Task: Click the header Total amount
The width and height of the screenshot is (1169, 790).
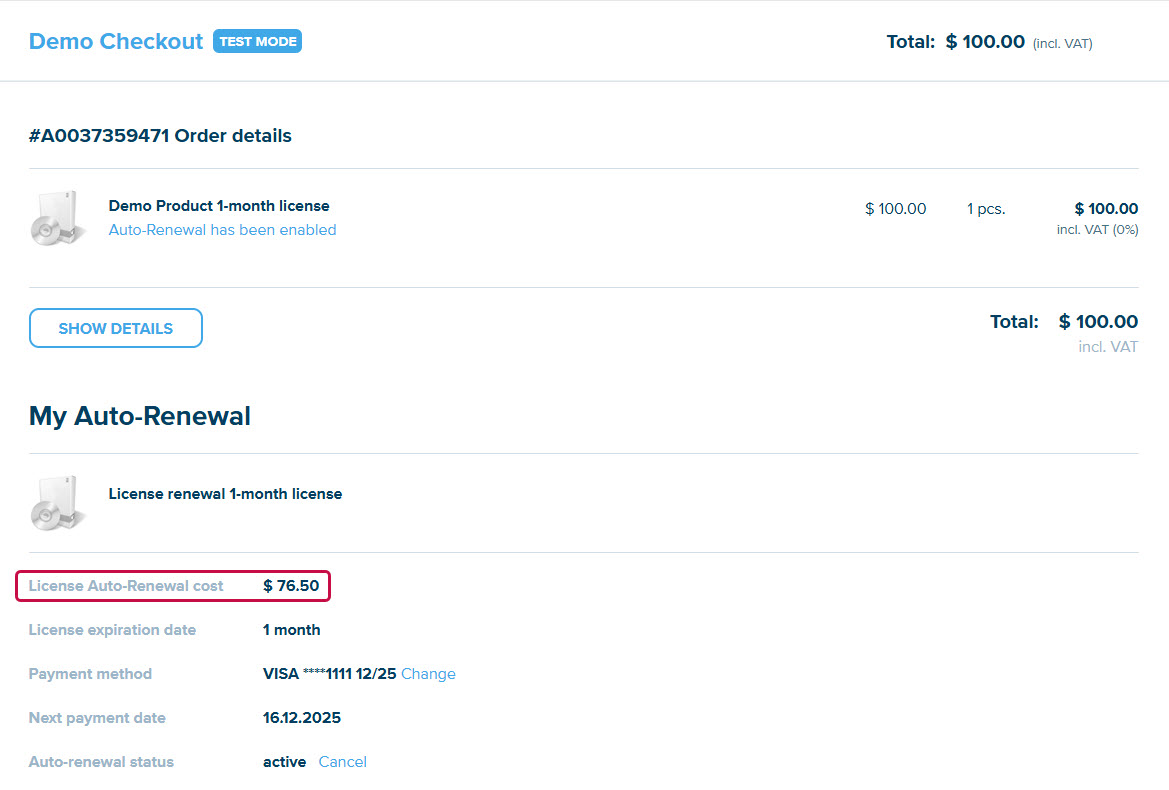Action: click(x=985, y=42)
